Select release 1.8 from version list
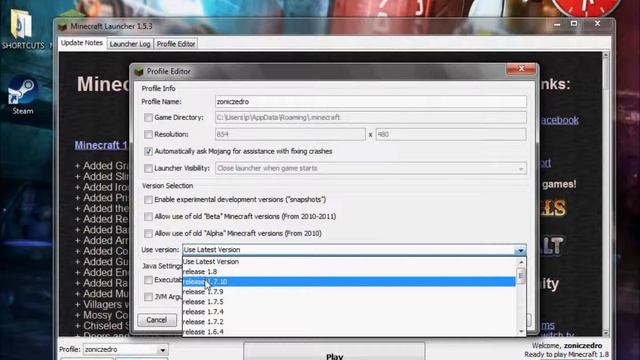This screenshot has height=360, width=640. coord(349,271)
